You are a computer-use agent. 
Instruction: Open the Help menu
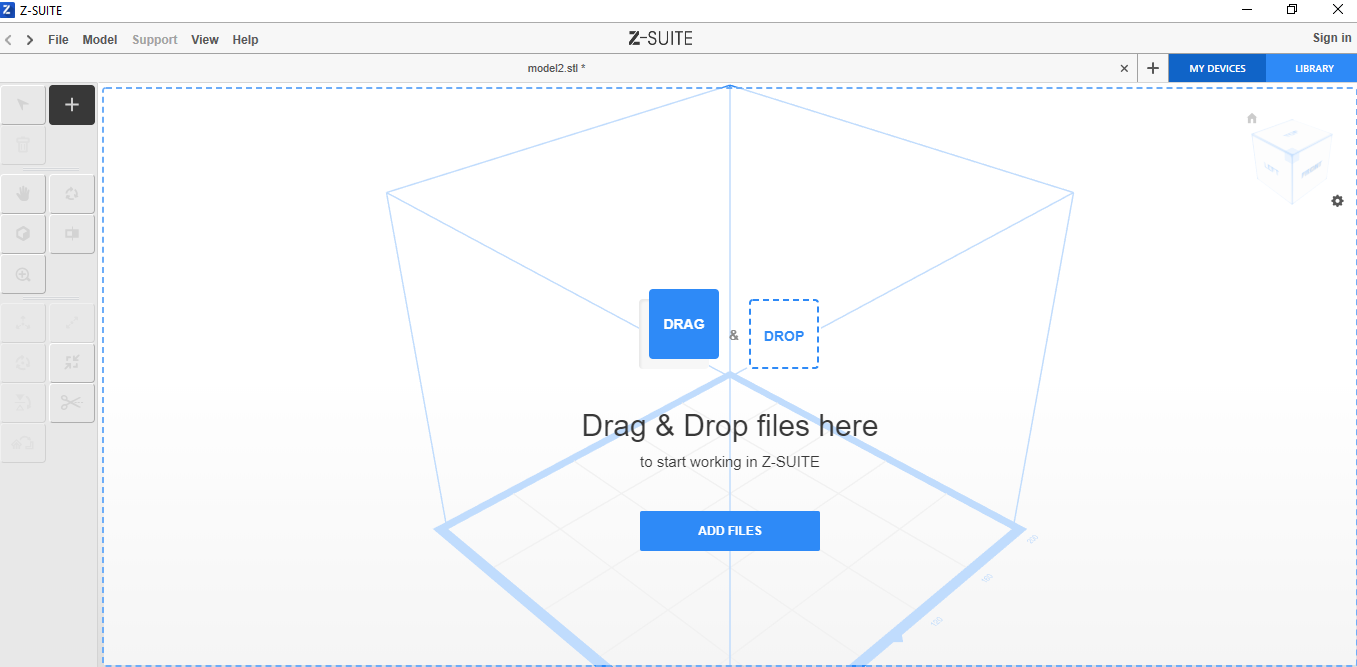pos(245,40)
